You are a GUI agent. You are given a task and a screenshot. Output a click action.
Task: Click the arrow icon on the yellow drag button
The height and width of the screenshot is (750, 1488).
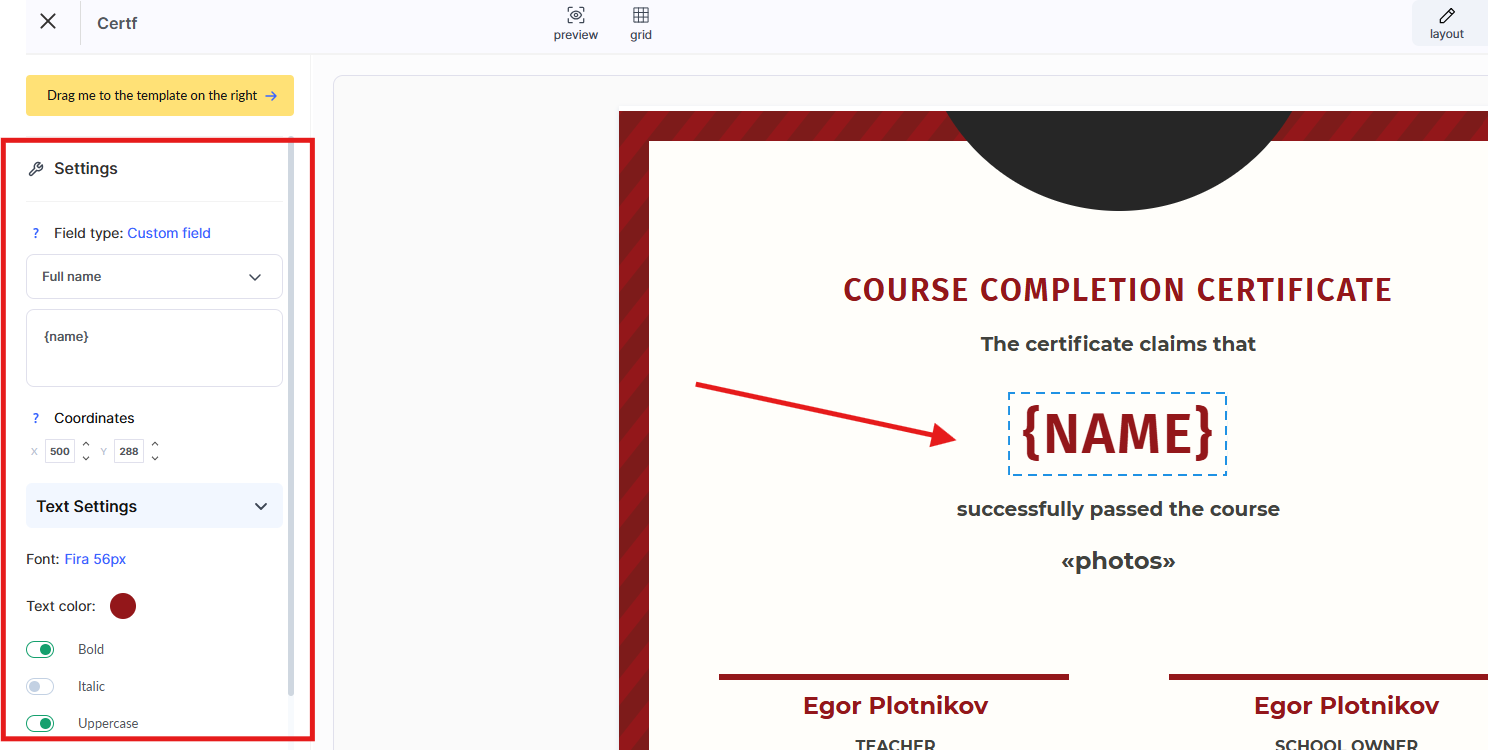pos(270,96)
